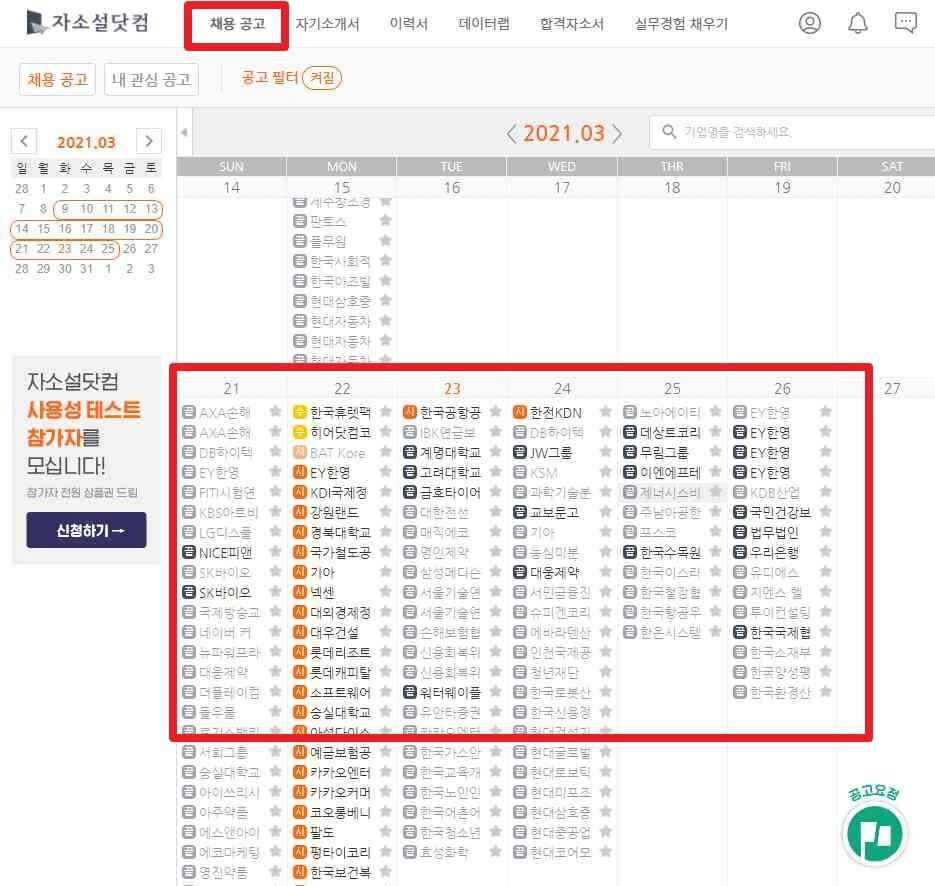The width and height of the screenshot is (935, 886).
Task: Open the 코오롱베니 job posting
Action: [340, 812]
